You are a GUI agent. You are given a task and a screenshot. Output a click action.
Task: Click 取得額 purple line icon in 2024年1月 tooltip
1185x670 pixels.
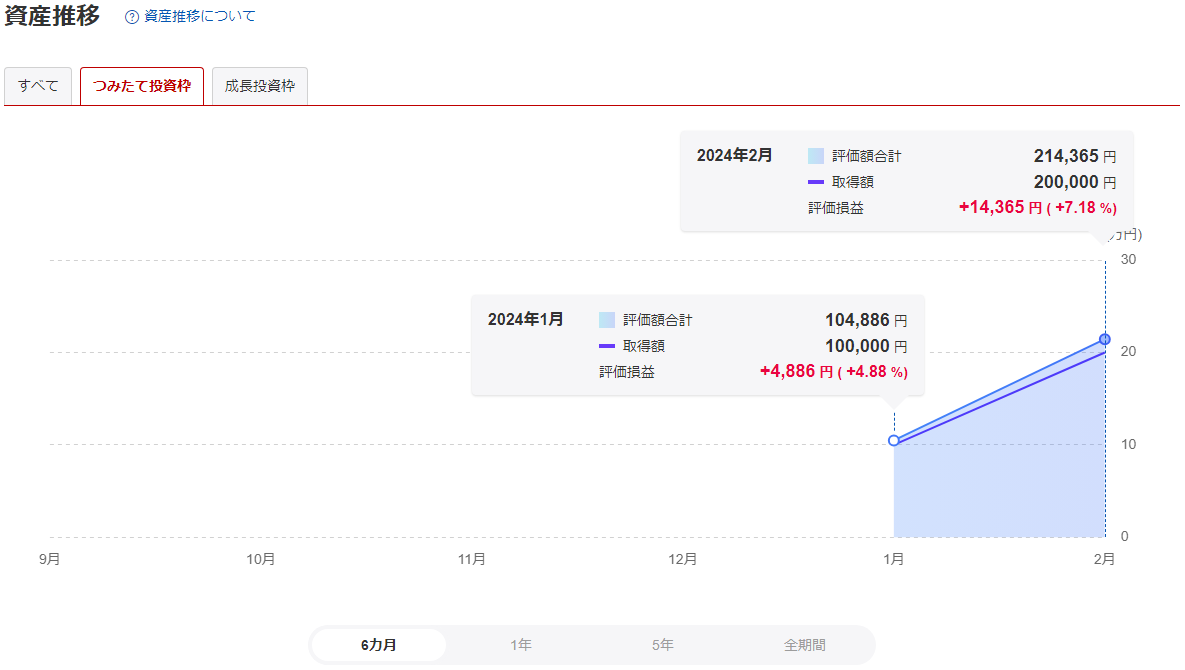pyautogui.click(x=607, y=346)
